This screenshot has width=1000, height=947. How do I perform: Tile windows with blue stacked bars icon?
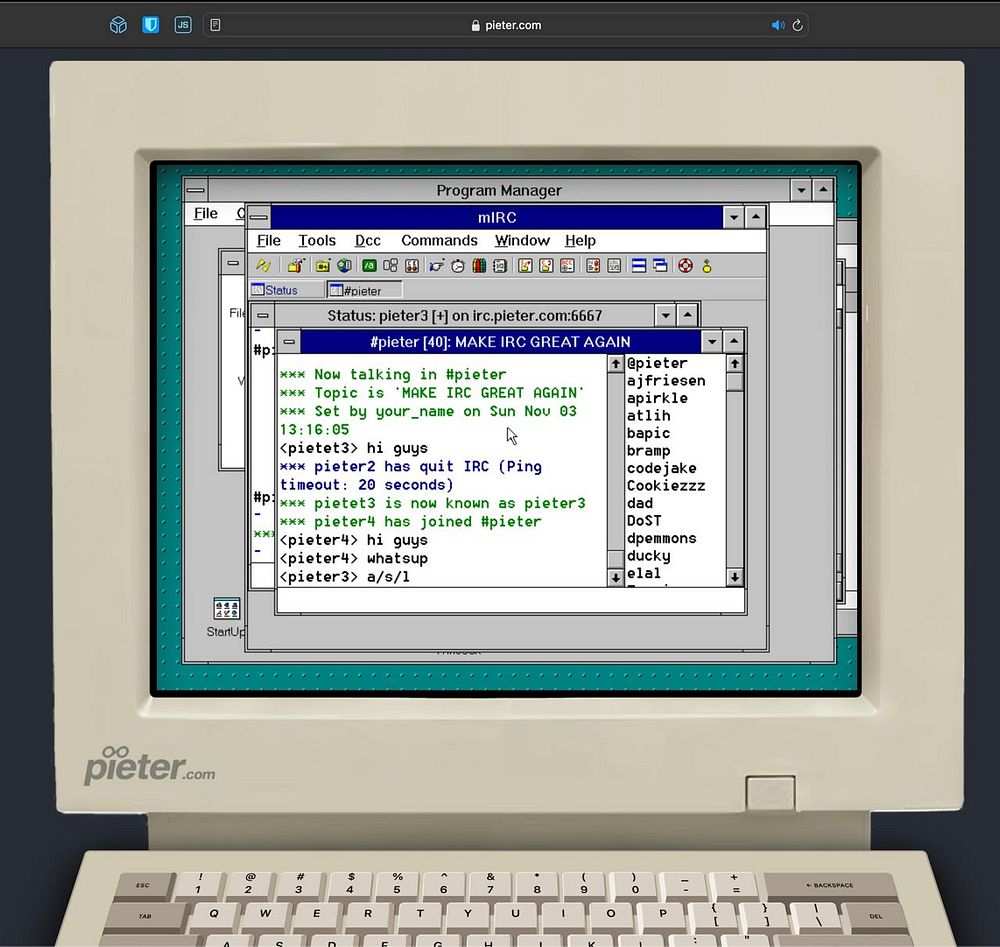(x=639, y=266)
